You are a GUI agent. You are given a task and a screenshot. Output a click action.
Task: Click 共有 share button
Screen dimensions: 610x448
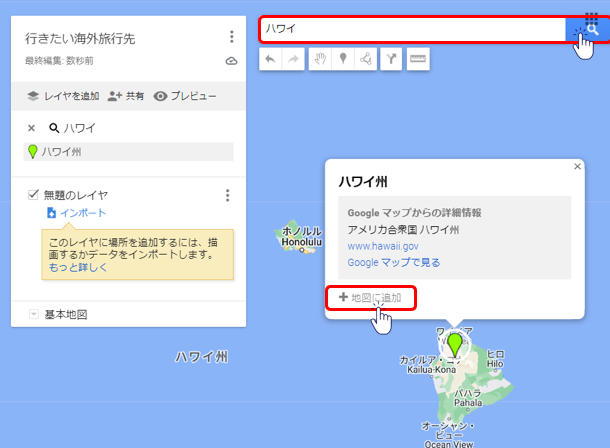tap(126, 96)
